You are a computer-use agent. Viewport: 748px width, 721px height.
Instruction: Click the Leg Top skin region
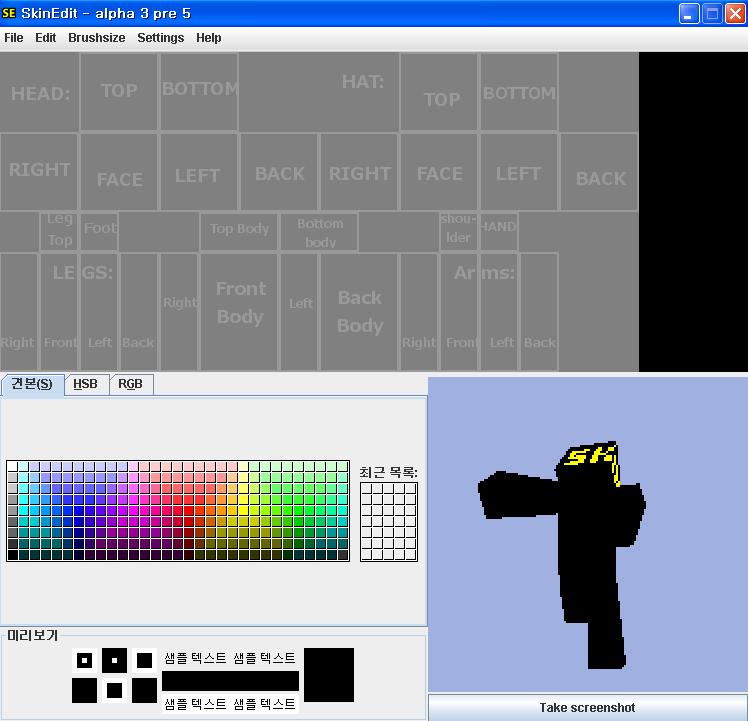coord(59,231)
